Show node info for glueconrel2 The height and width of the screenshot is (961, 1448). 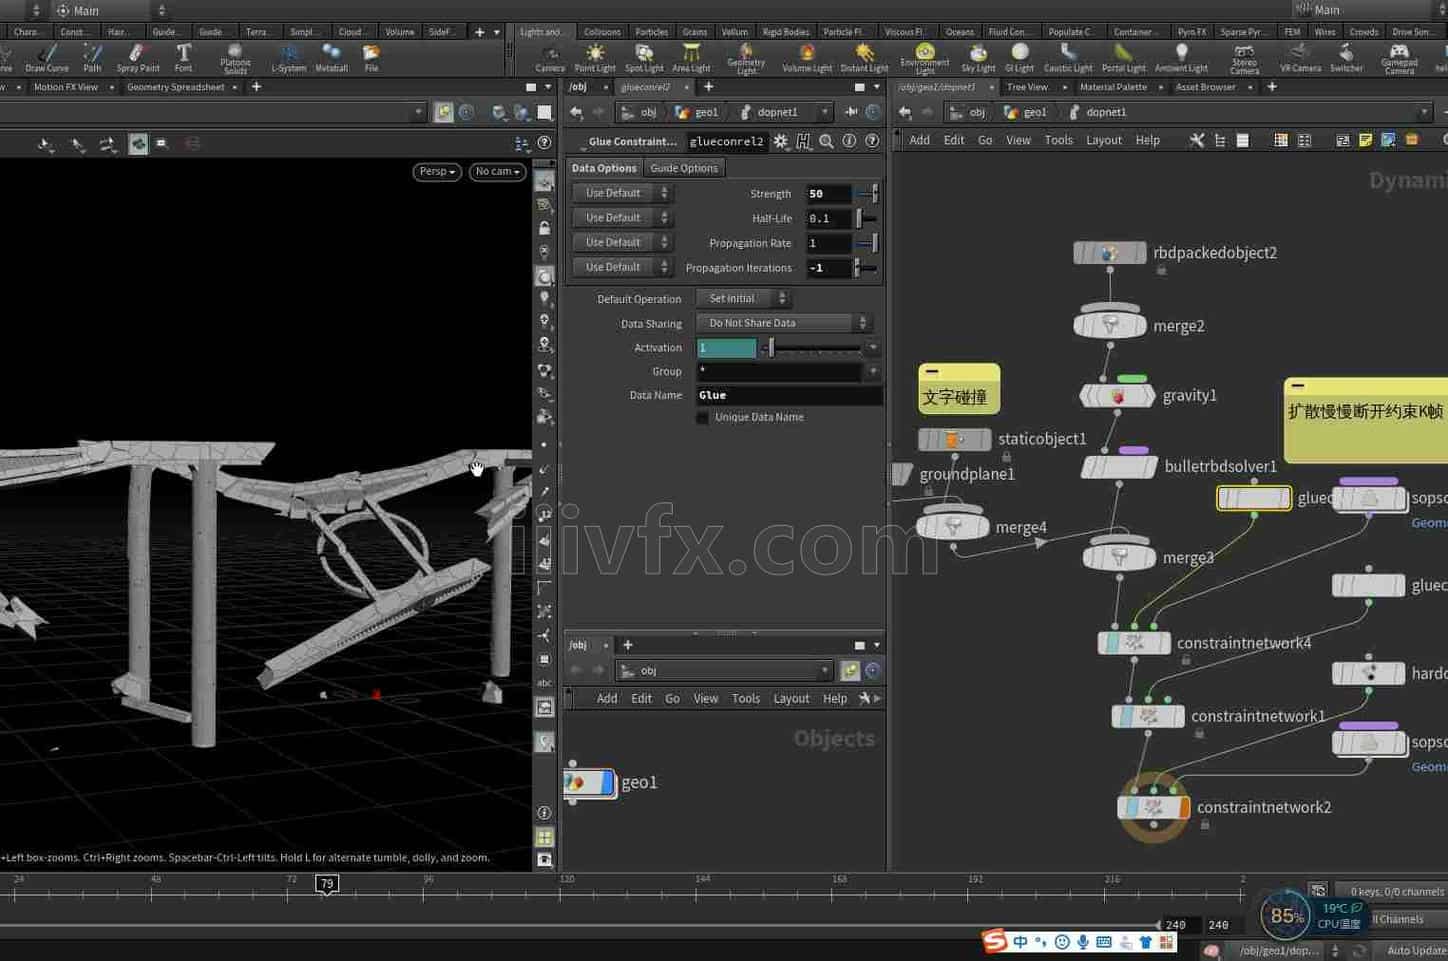pyautogui.click(x=849, y=141)
